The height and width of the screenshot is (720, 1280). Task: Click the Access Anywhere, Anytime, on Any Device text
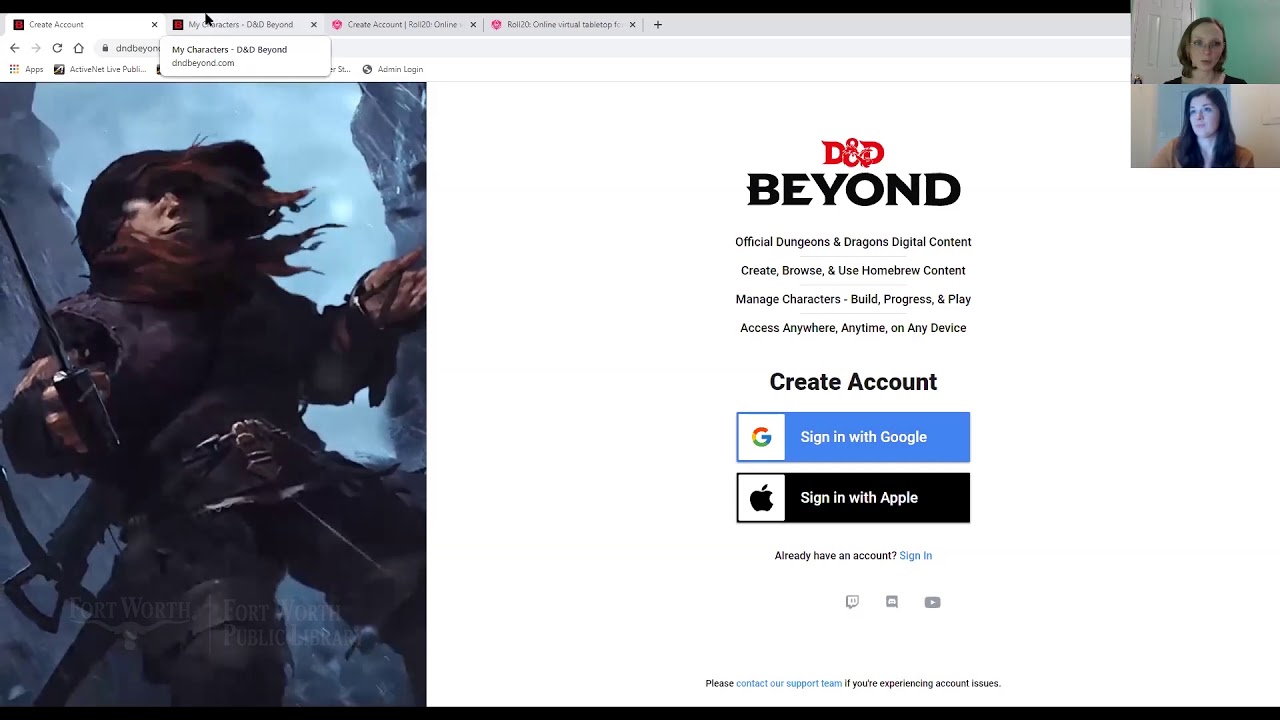tap(853, 328)
